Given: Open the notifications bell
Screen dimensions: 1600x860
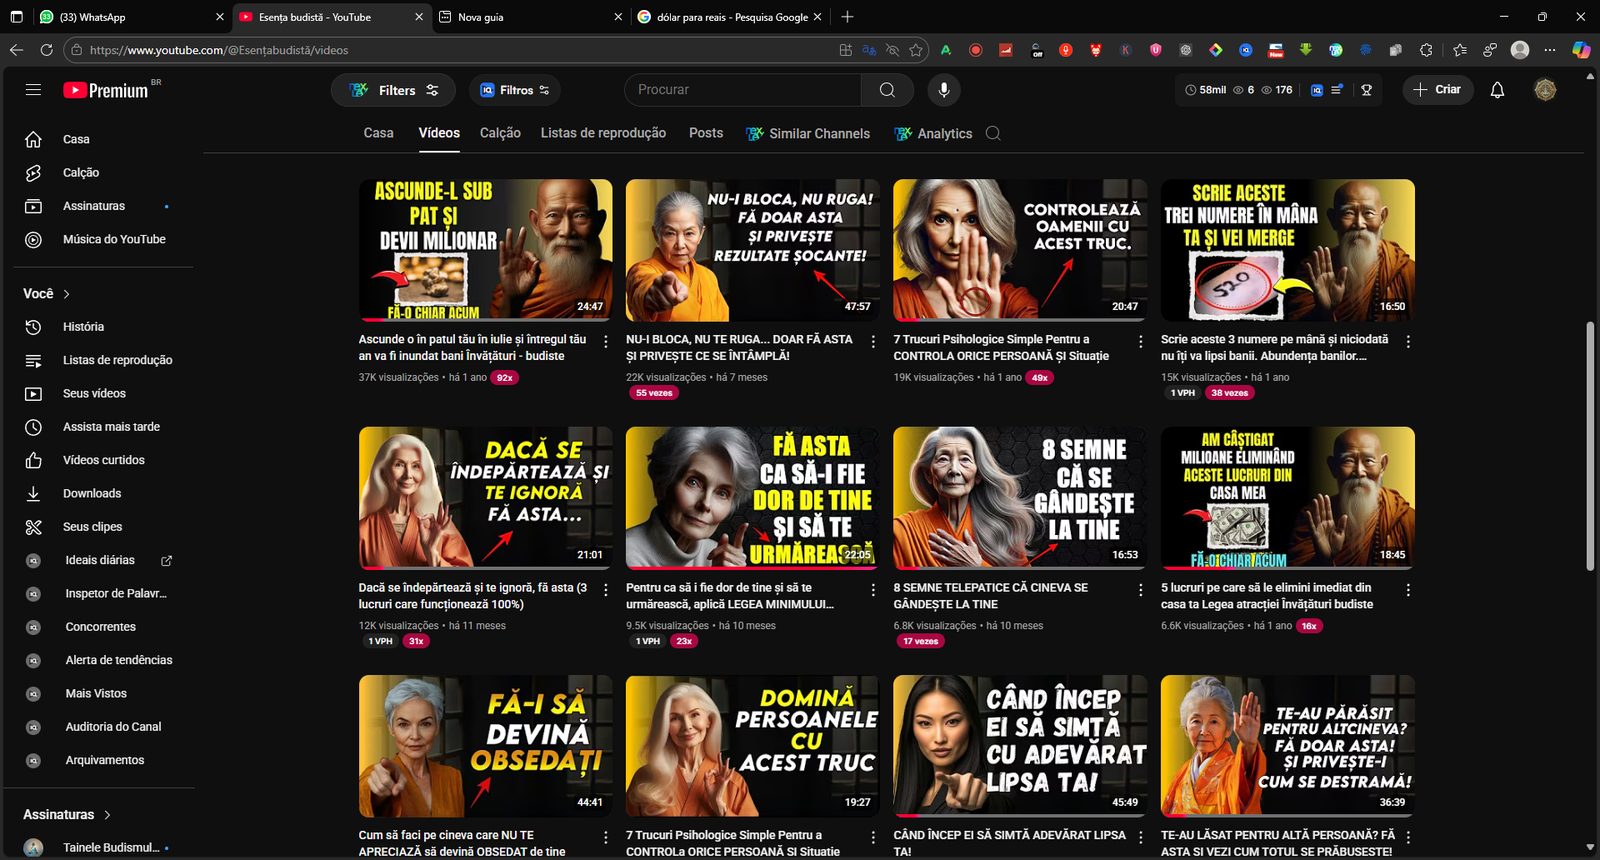Looking at the screenshot, I should 1497,90.
